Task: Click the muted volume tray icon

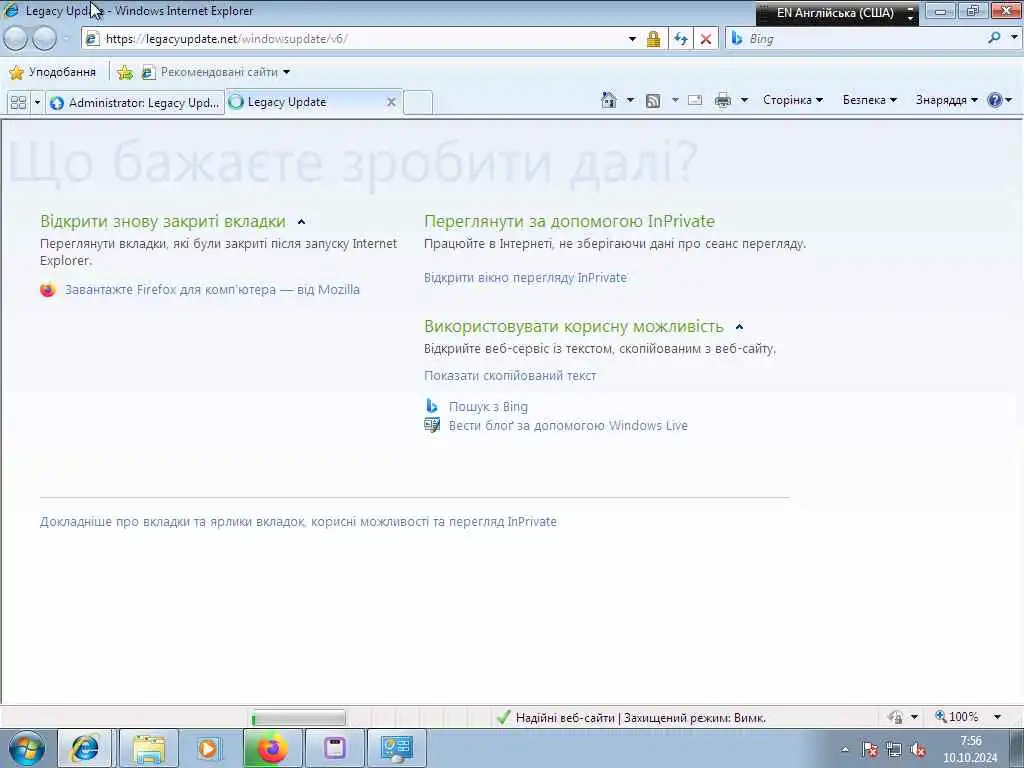Action: tap(918, 750)
